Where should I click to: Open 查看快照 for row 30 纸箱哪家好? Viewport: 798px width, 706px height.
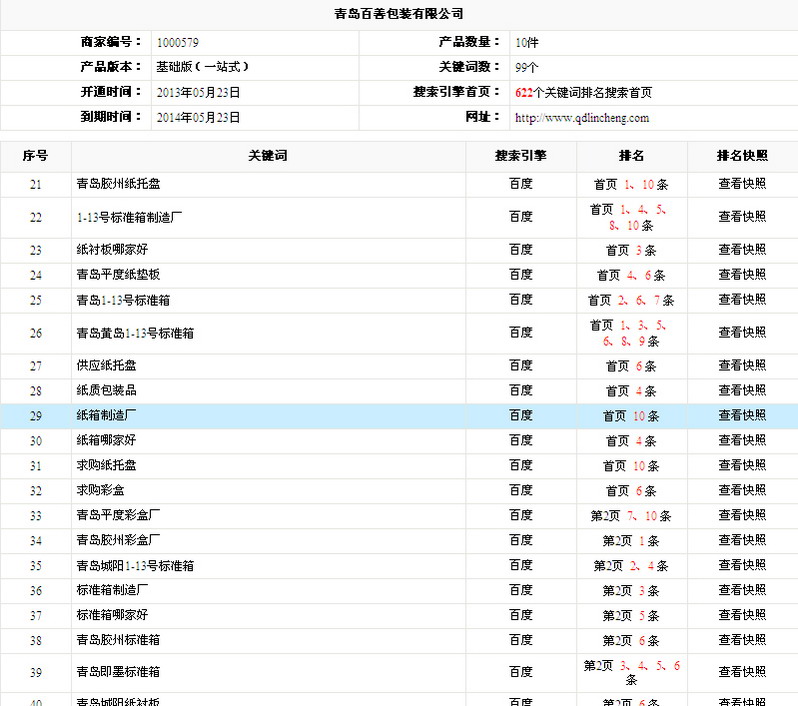(x=742, y=440)
